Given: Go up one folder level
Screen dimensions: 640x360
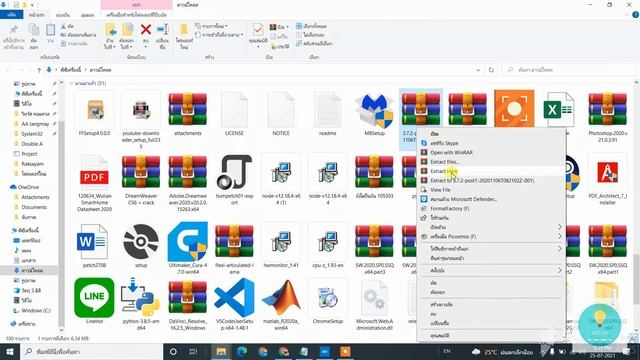Looking at the screenshot, I should pyautogui.click(x=39, y=70).
